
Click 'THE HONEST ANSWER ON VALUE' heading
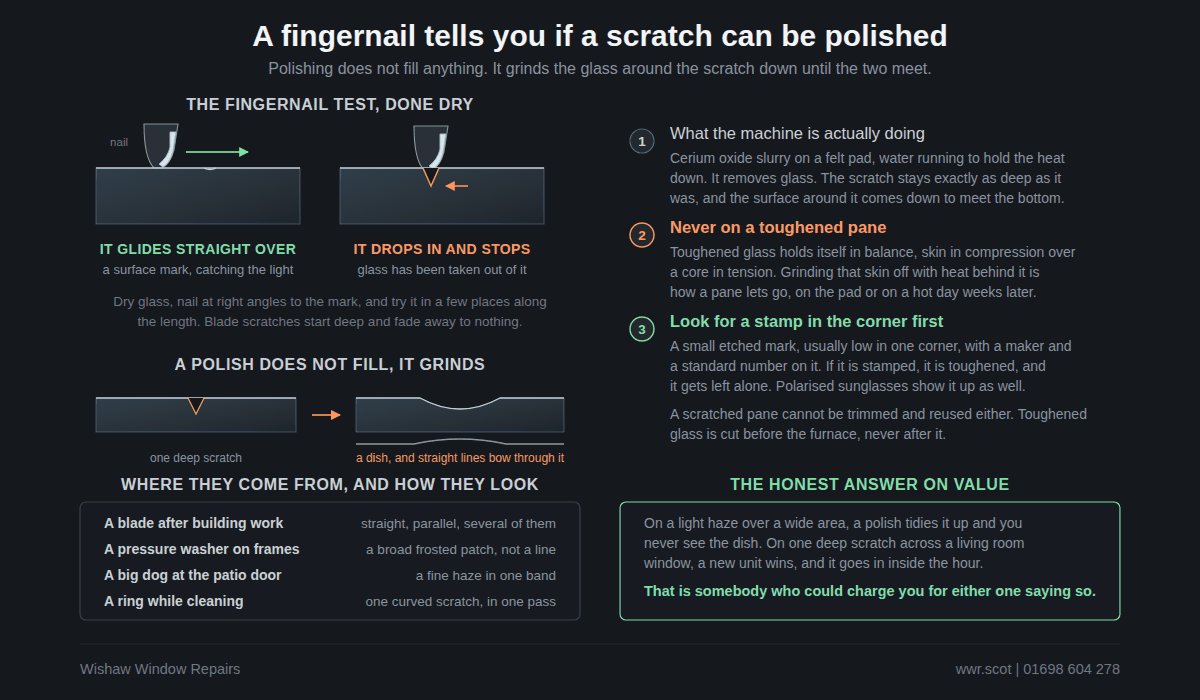tap(870, 484)
